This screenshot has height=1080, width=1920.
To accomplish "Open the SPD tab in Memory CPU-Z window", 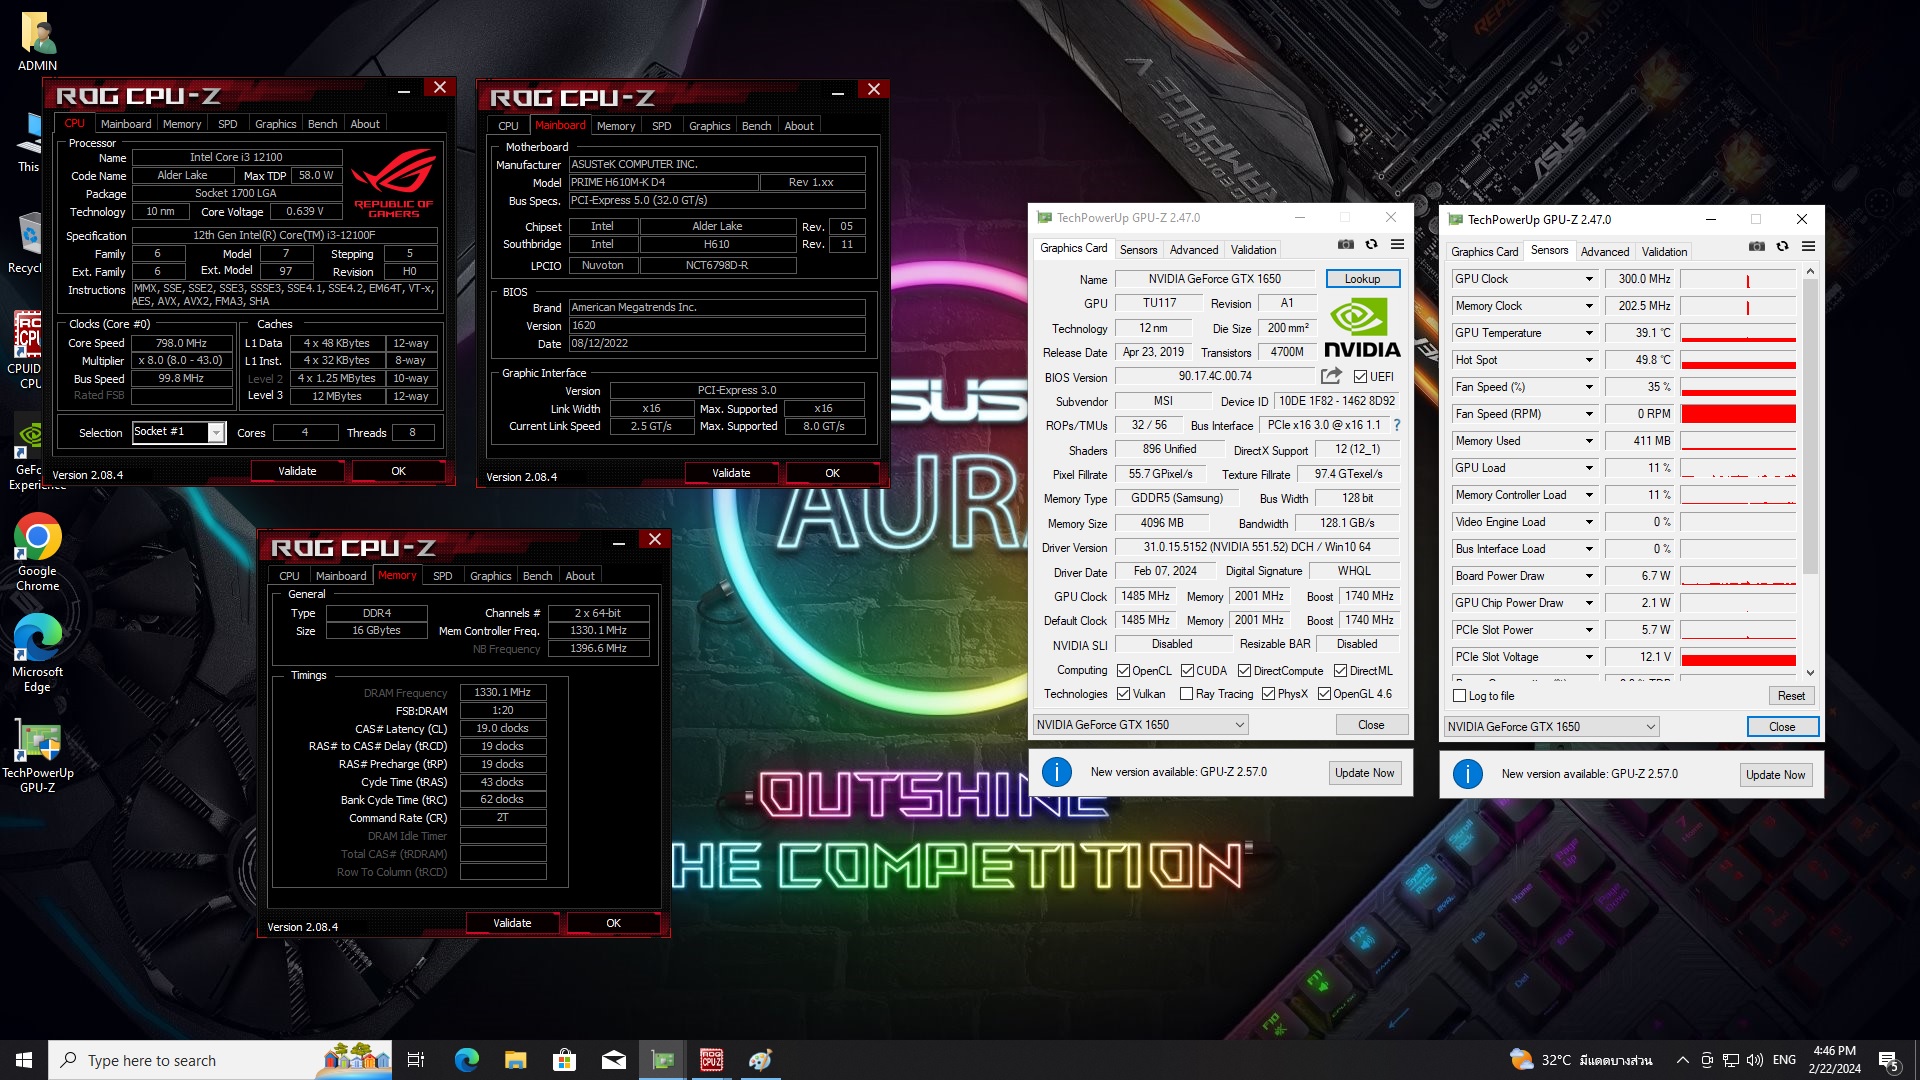I will coord(442,576).
